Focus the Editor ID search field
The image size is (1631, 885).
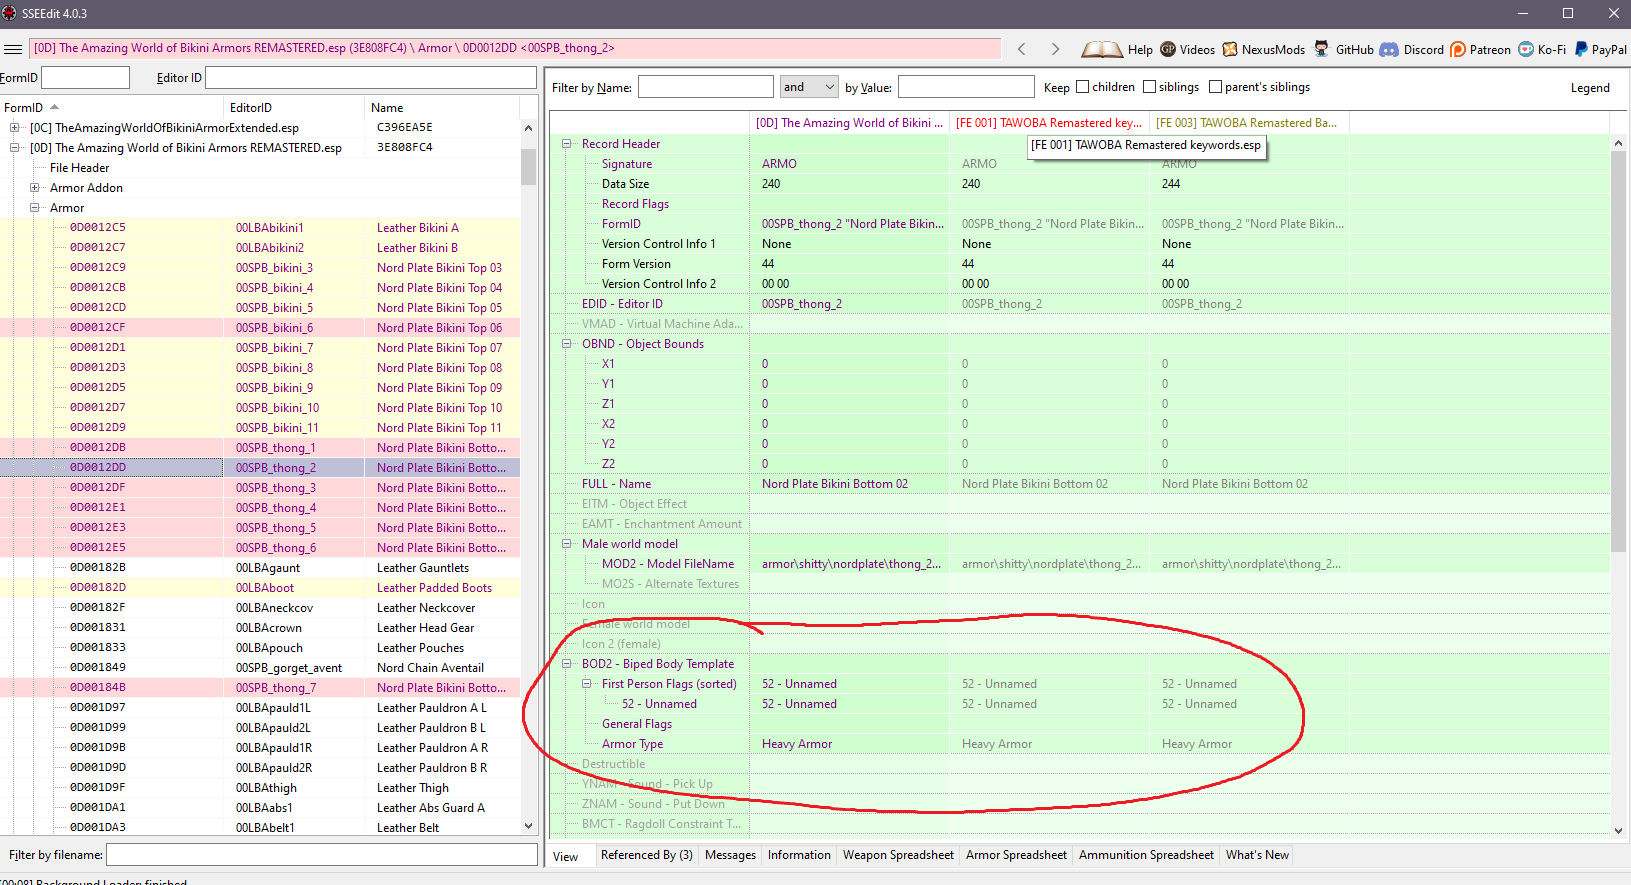tap(371, 78)
